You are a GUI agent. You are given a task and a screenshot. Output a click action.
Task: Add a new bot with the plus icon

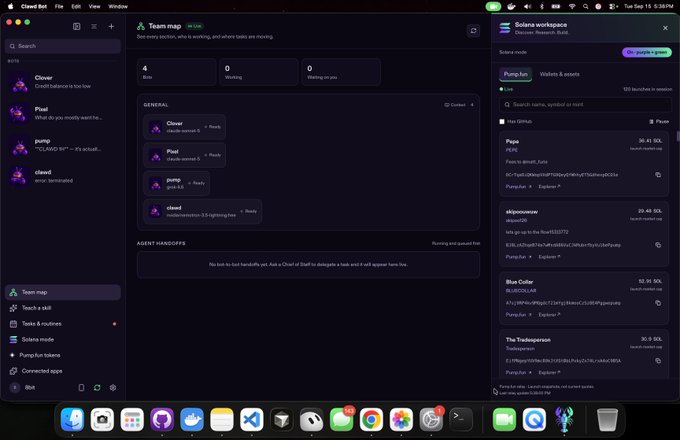[111, 26]
